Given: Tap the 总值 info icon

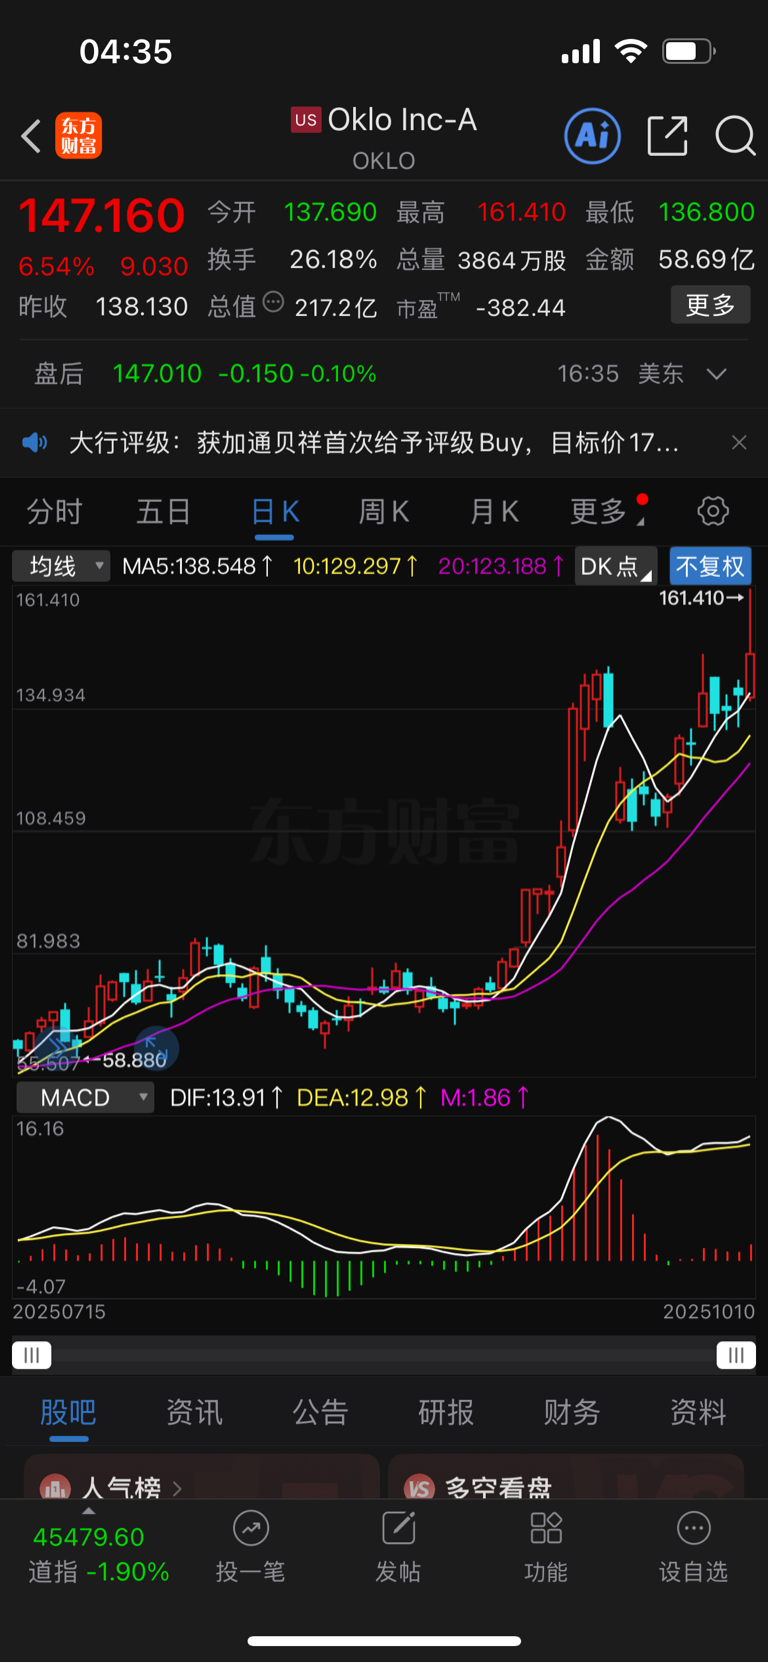Looking at the screenshot, I should [273, 302].
